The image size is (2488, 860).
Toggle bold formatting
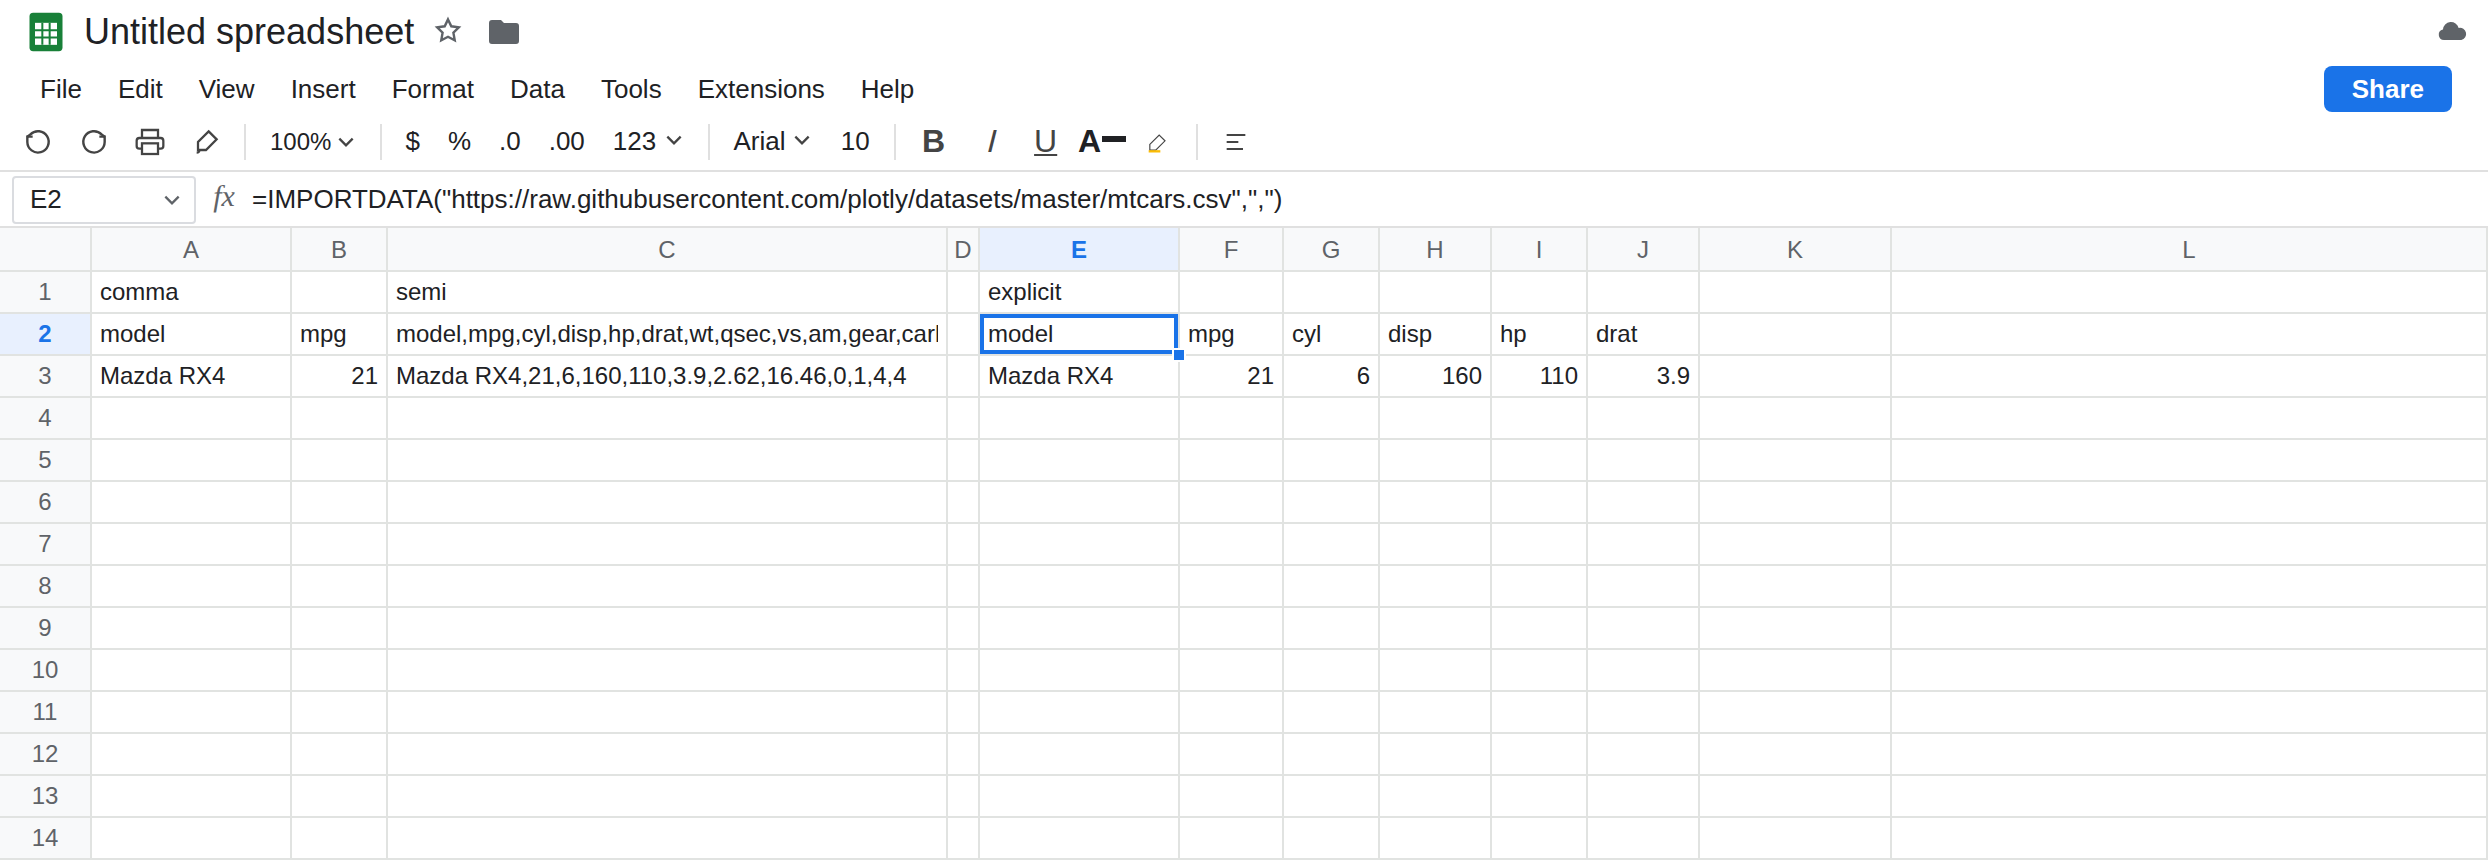pyautogui.click(x=933, y=142)
